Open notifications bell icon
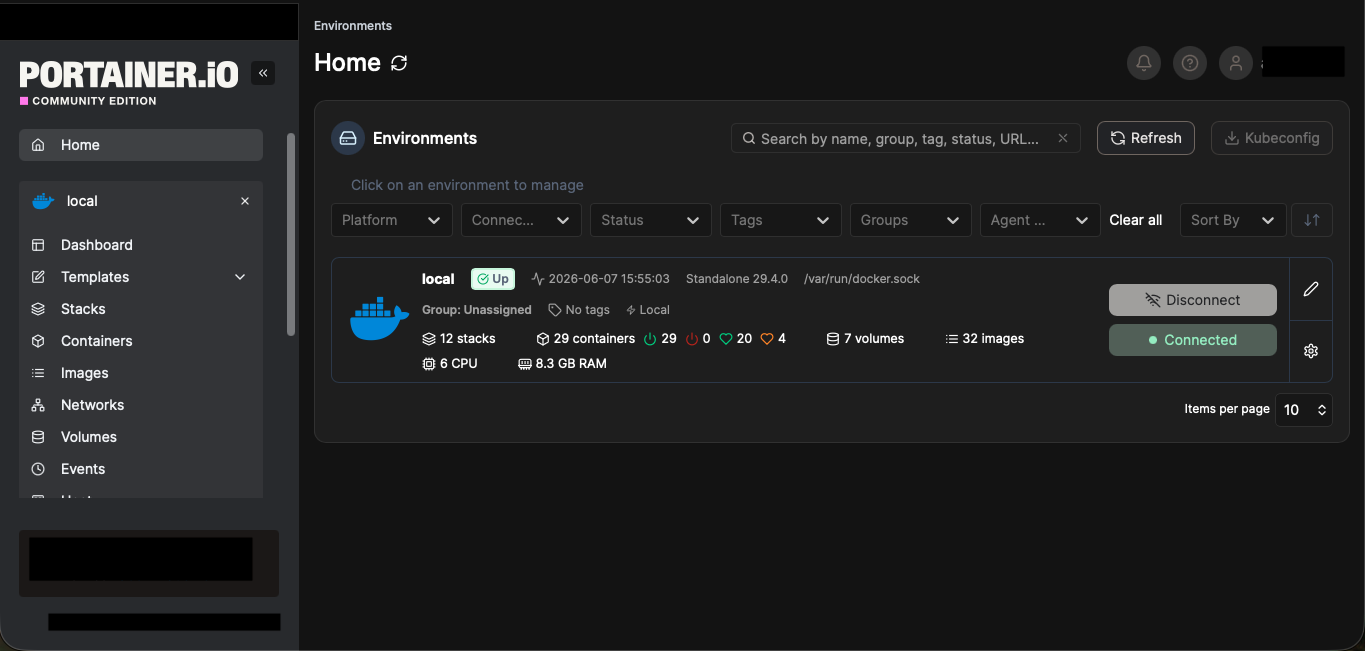The width and height of the screenshot is (1365, 651). tap(1144, 63)
